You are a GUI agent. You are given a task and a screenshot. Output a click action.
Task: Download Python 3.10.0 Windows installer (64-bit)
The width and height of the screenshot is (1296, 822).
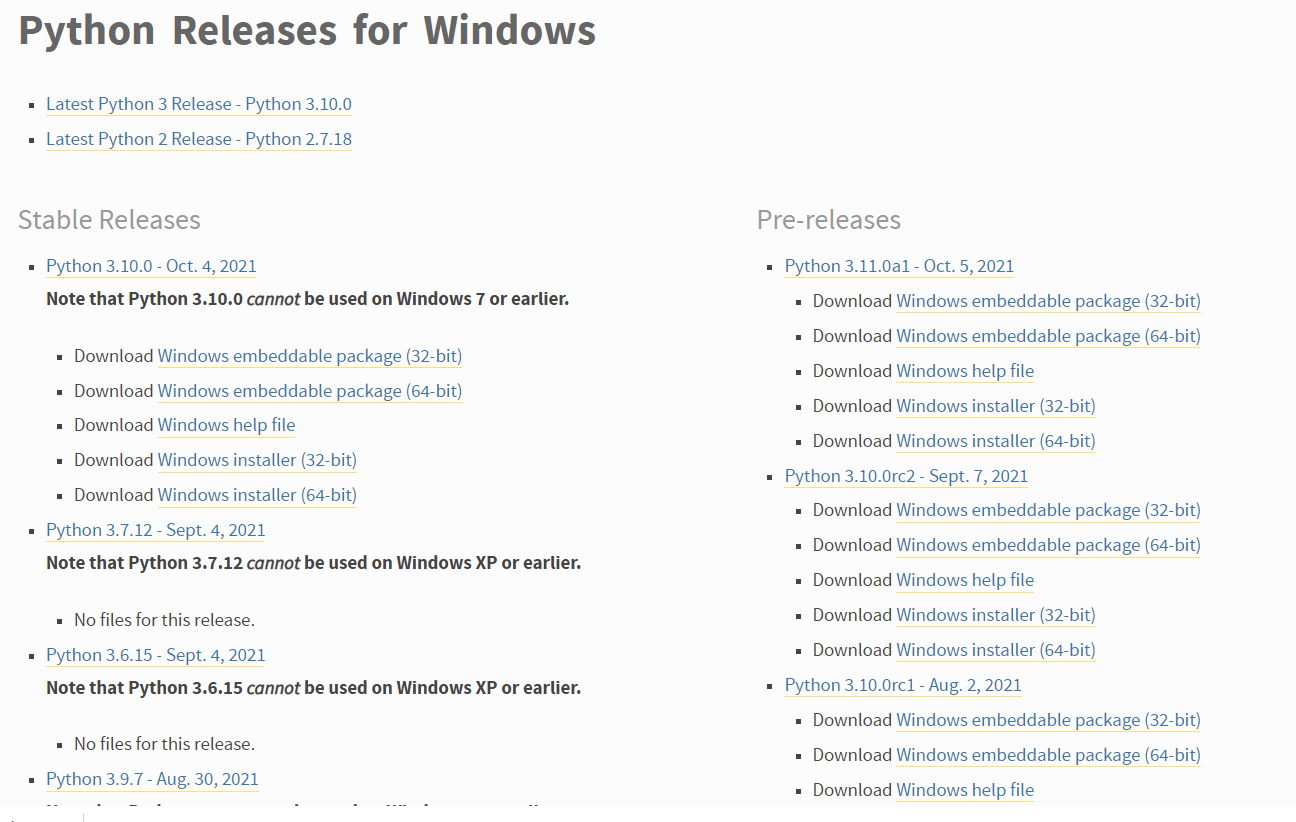257,495
